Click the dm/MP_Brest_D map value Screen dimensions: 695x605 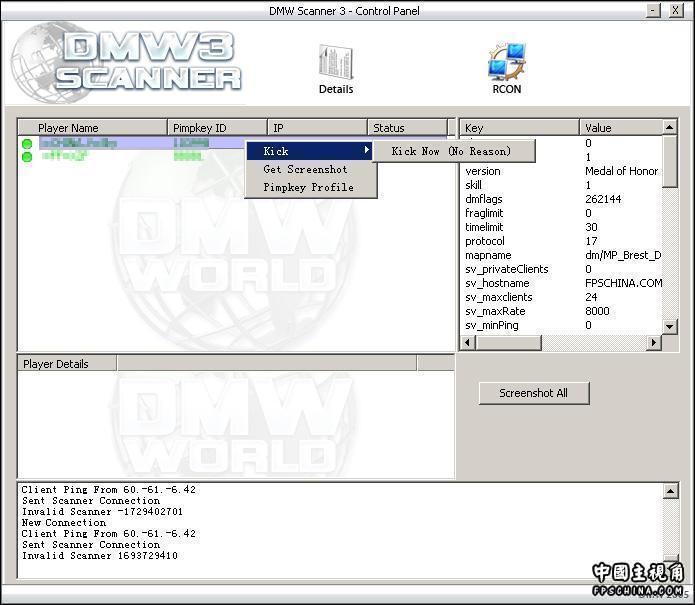(623, 255)
